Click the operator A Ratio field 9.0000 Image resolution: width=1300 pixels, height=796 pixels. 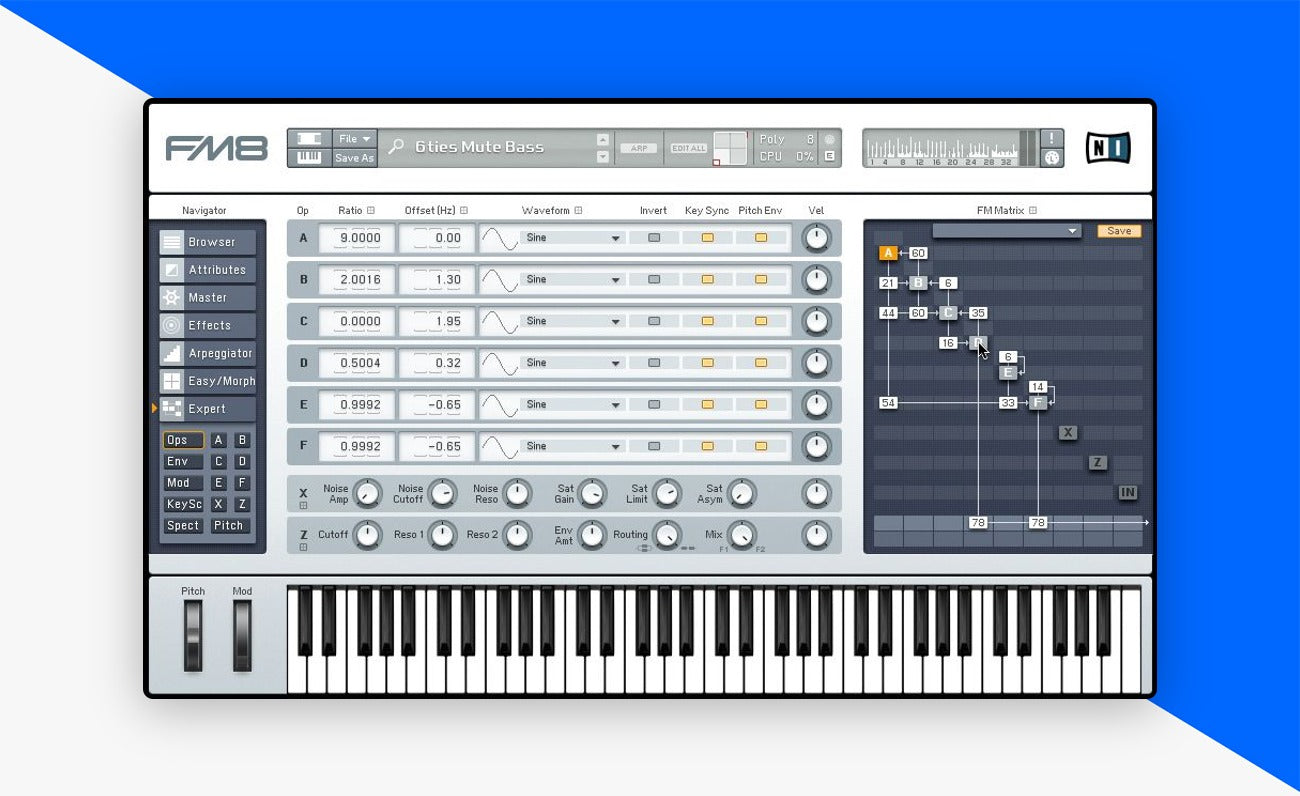[358, 238]
